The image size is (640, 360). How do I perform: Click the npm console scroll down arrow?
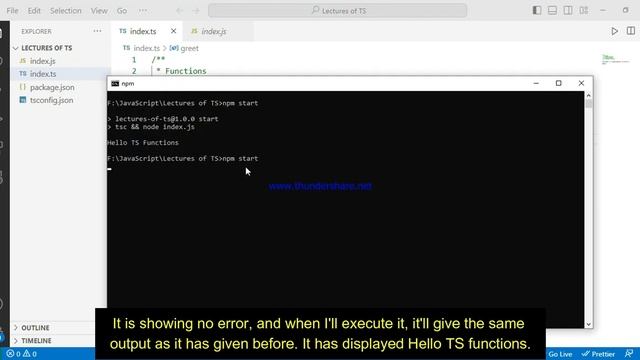click(x=589, y=324)
